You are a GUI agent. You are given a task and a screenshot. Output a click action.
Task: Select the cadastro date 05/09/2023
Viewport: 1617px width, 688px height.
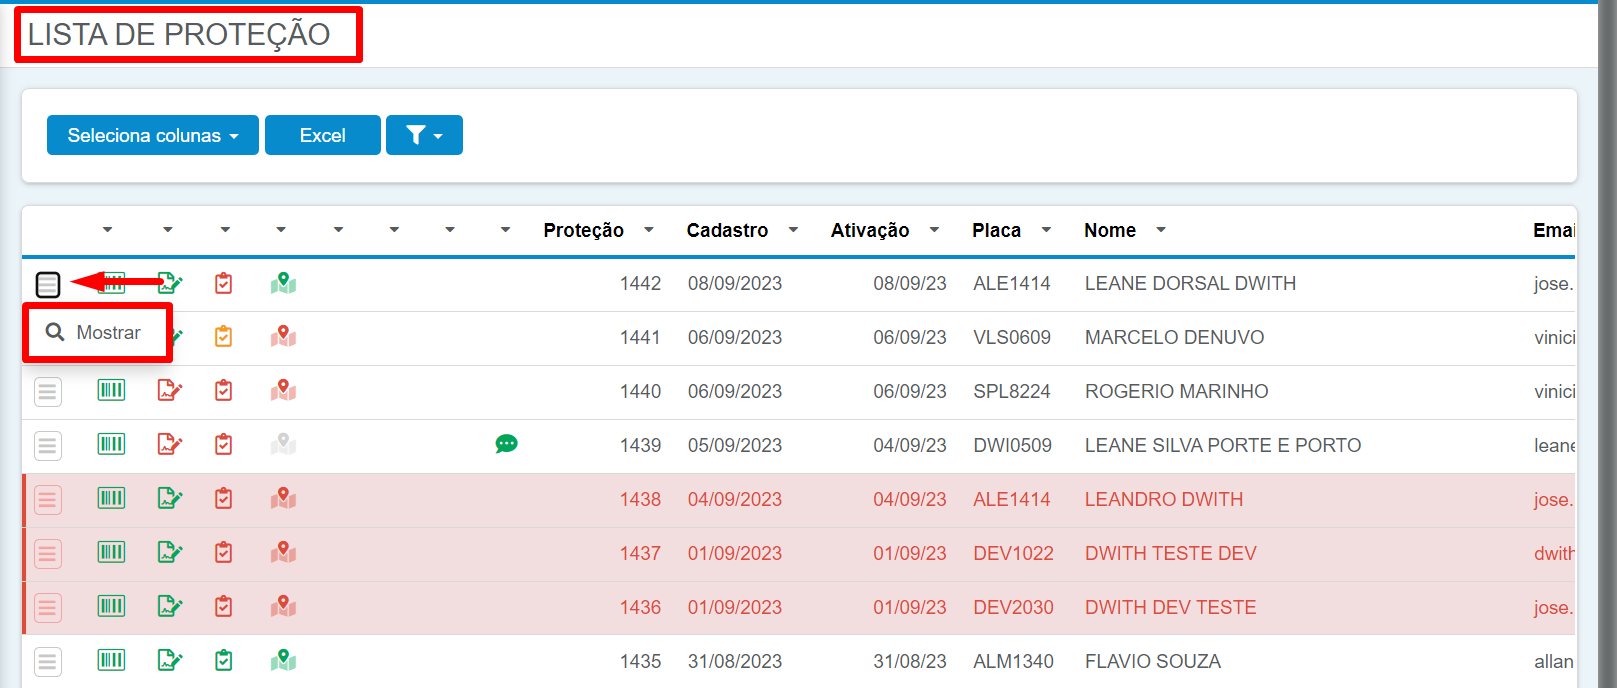pos(735,445)
